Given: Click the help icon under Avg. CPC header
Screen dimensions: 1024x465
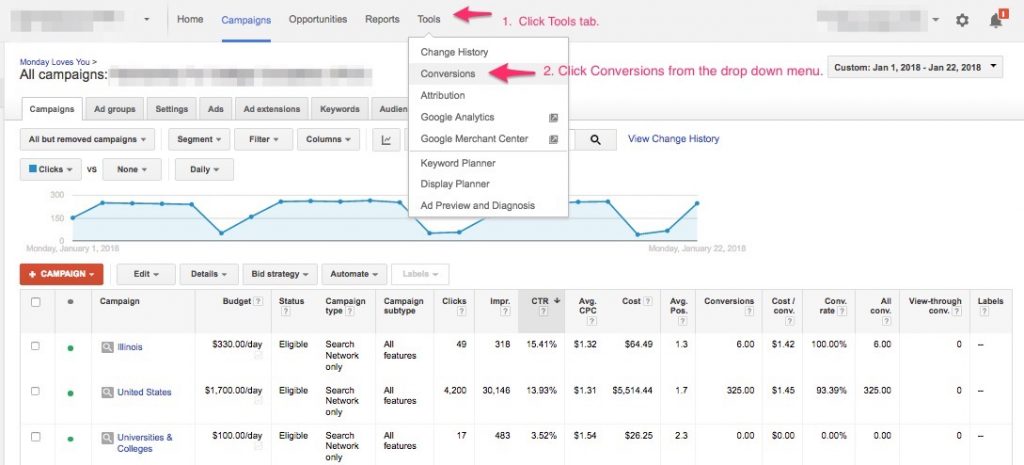Looking at the screenshot, I should pos(592,321).
